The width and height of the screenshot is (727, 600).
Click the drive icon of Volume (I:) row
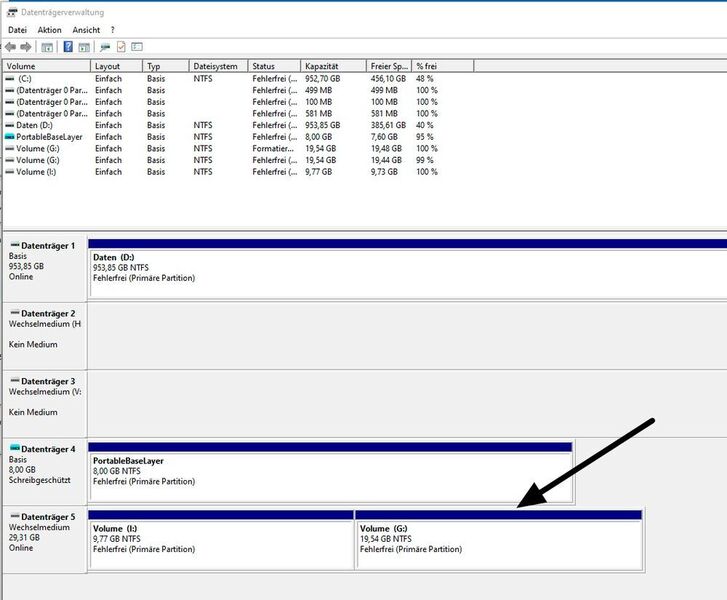10,172
